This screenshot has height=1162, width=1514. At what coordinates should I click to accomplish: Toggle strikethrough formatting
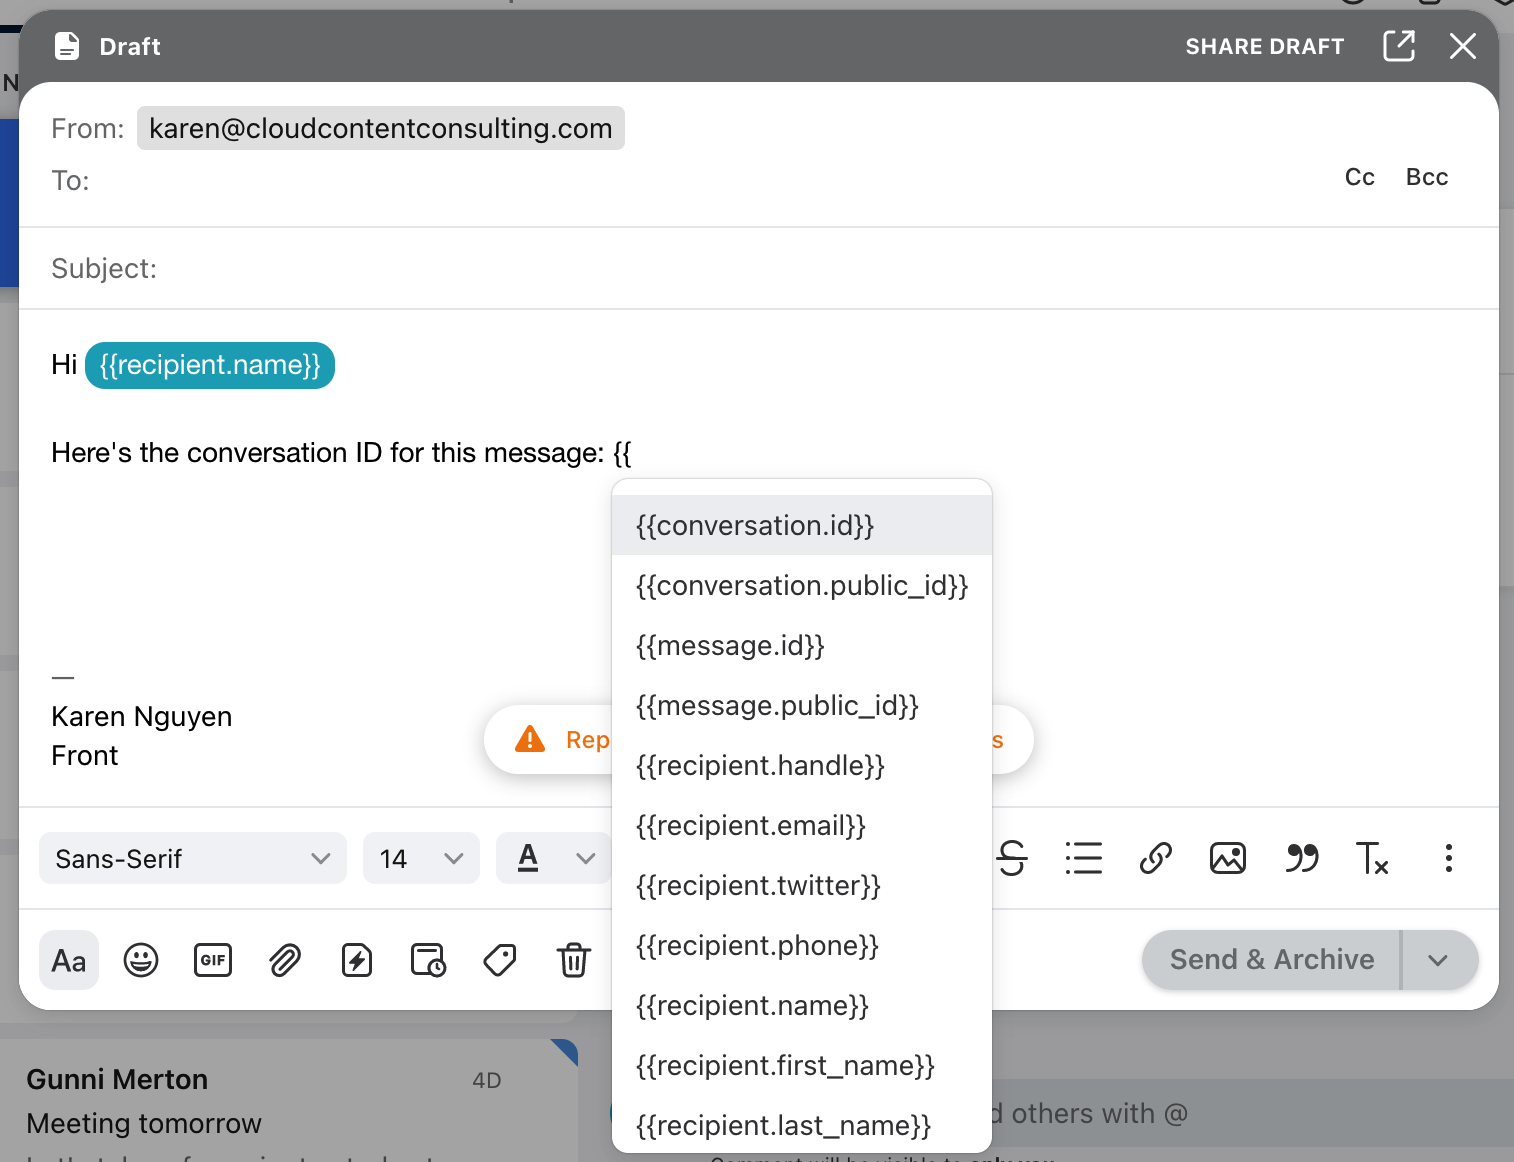coord(1012,858)
